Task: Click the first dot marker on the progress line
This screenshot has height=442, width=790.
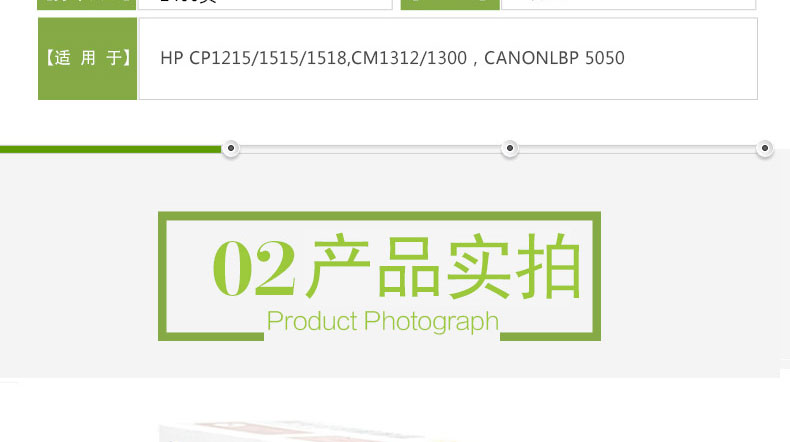Action: [231, 148]
